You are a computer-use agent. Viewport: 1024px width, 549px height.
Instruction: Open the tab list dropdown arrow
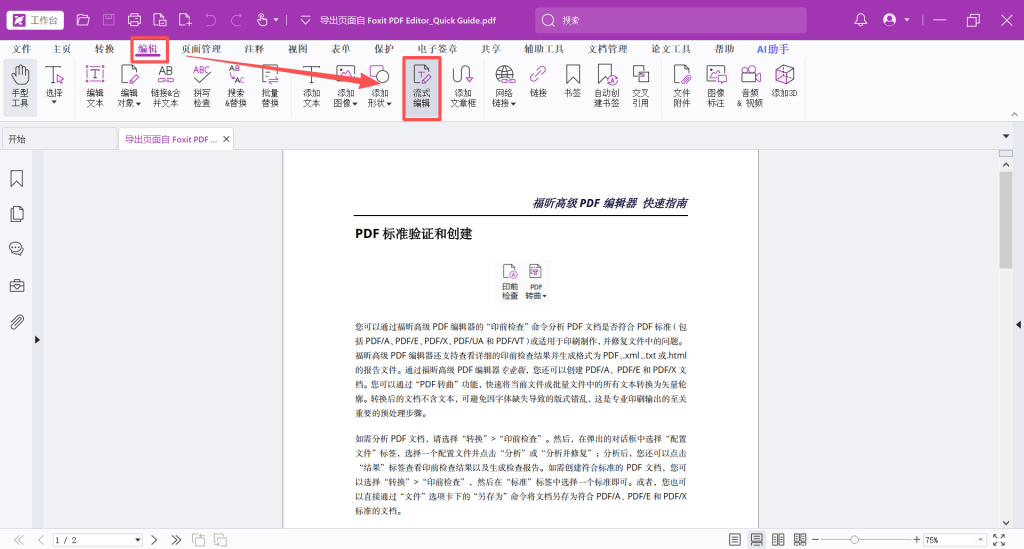(1006, 136)
